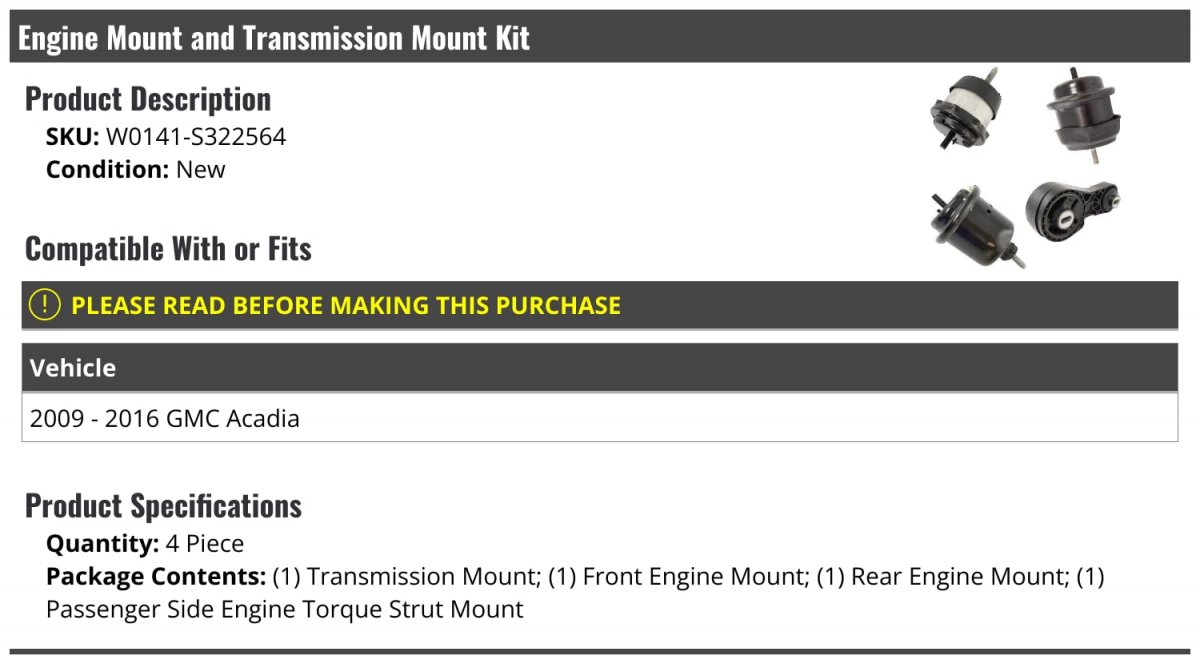This screenshot has width=1200, height=664.
Task: Select the SKU number W0141-S322564
Action: 196,137
